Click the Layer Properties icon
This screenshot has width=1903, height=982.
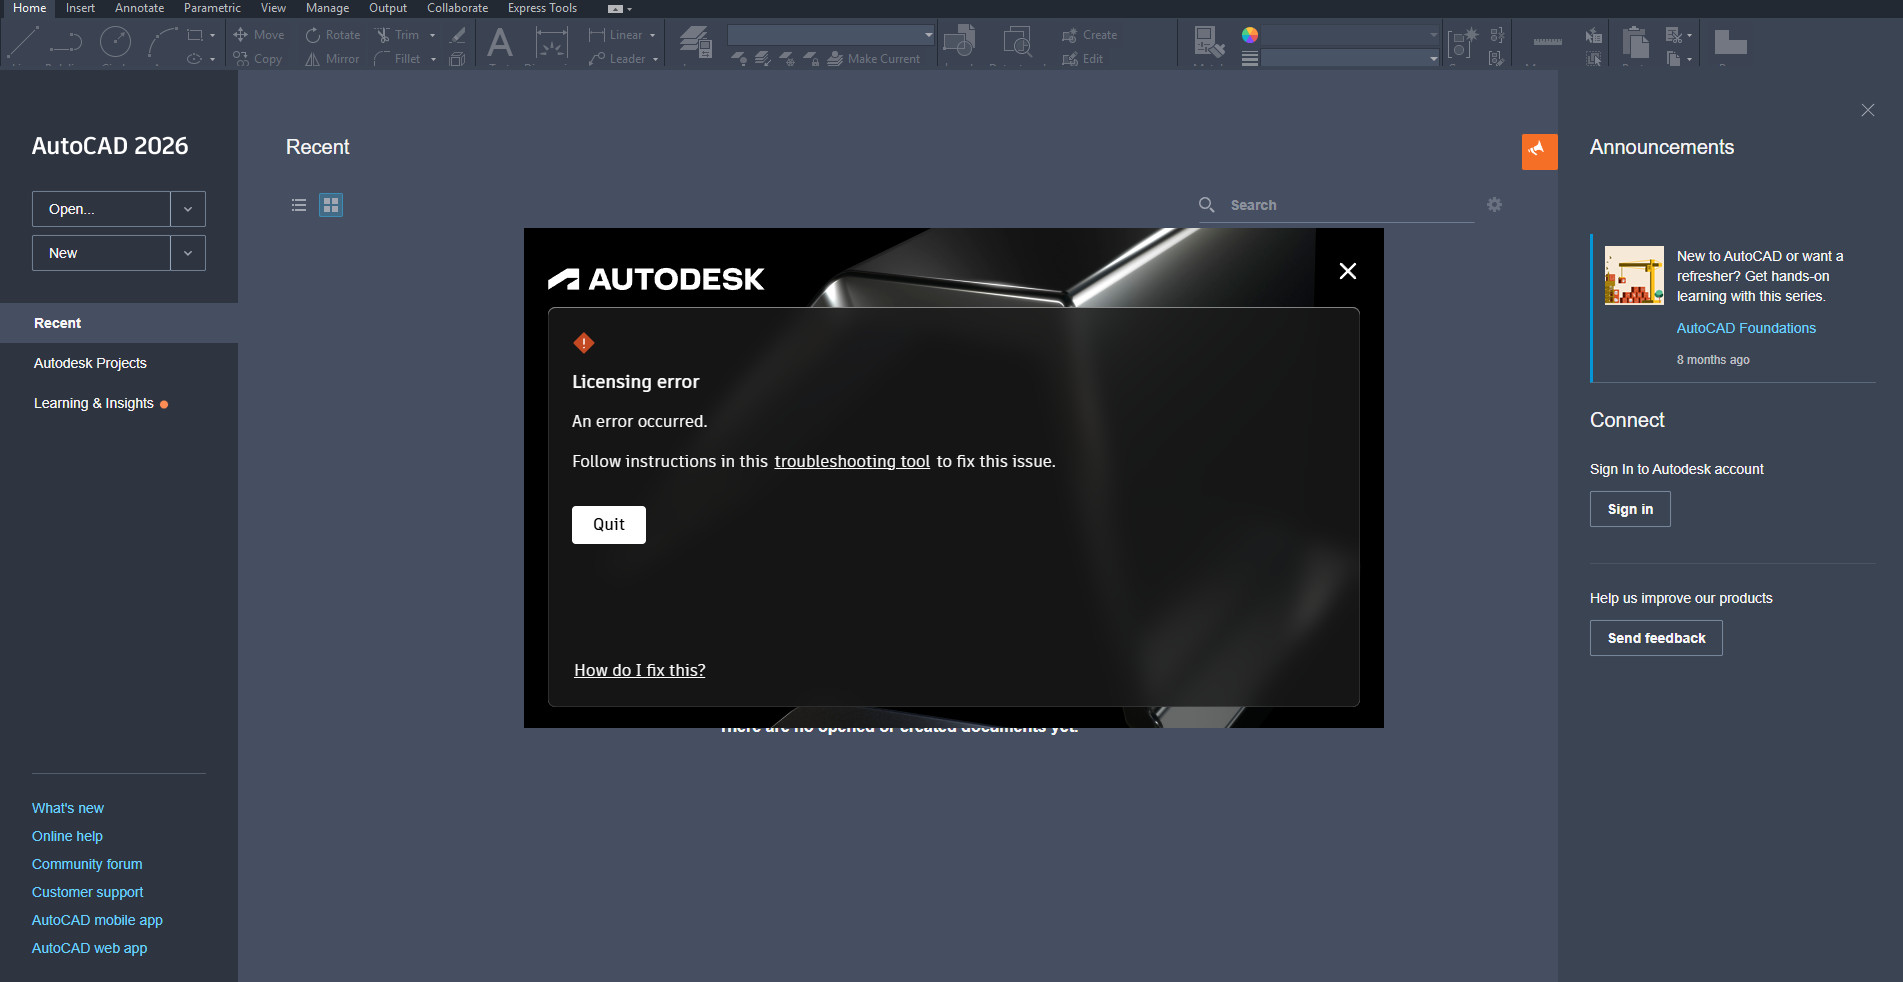(x=695, y=43)
